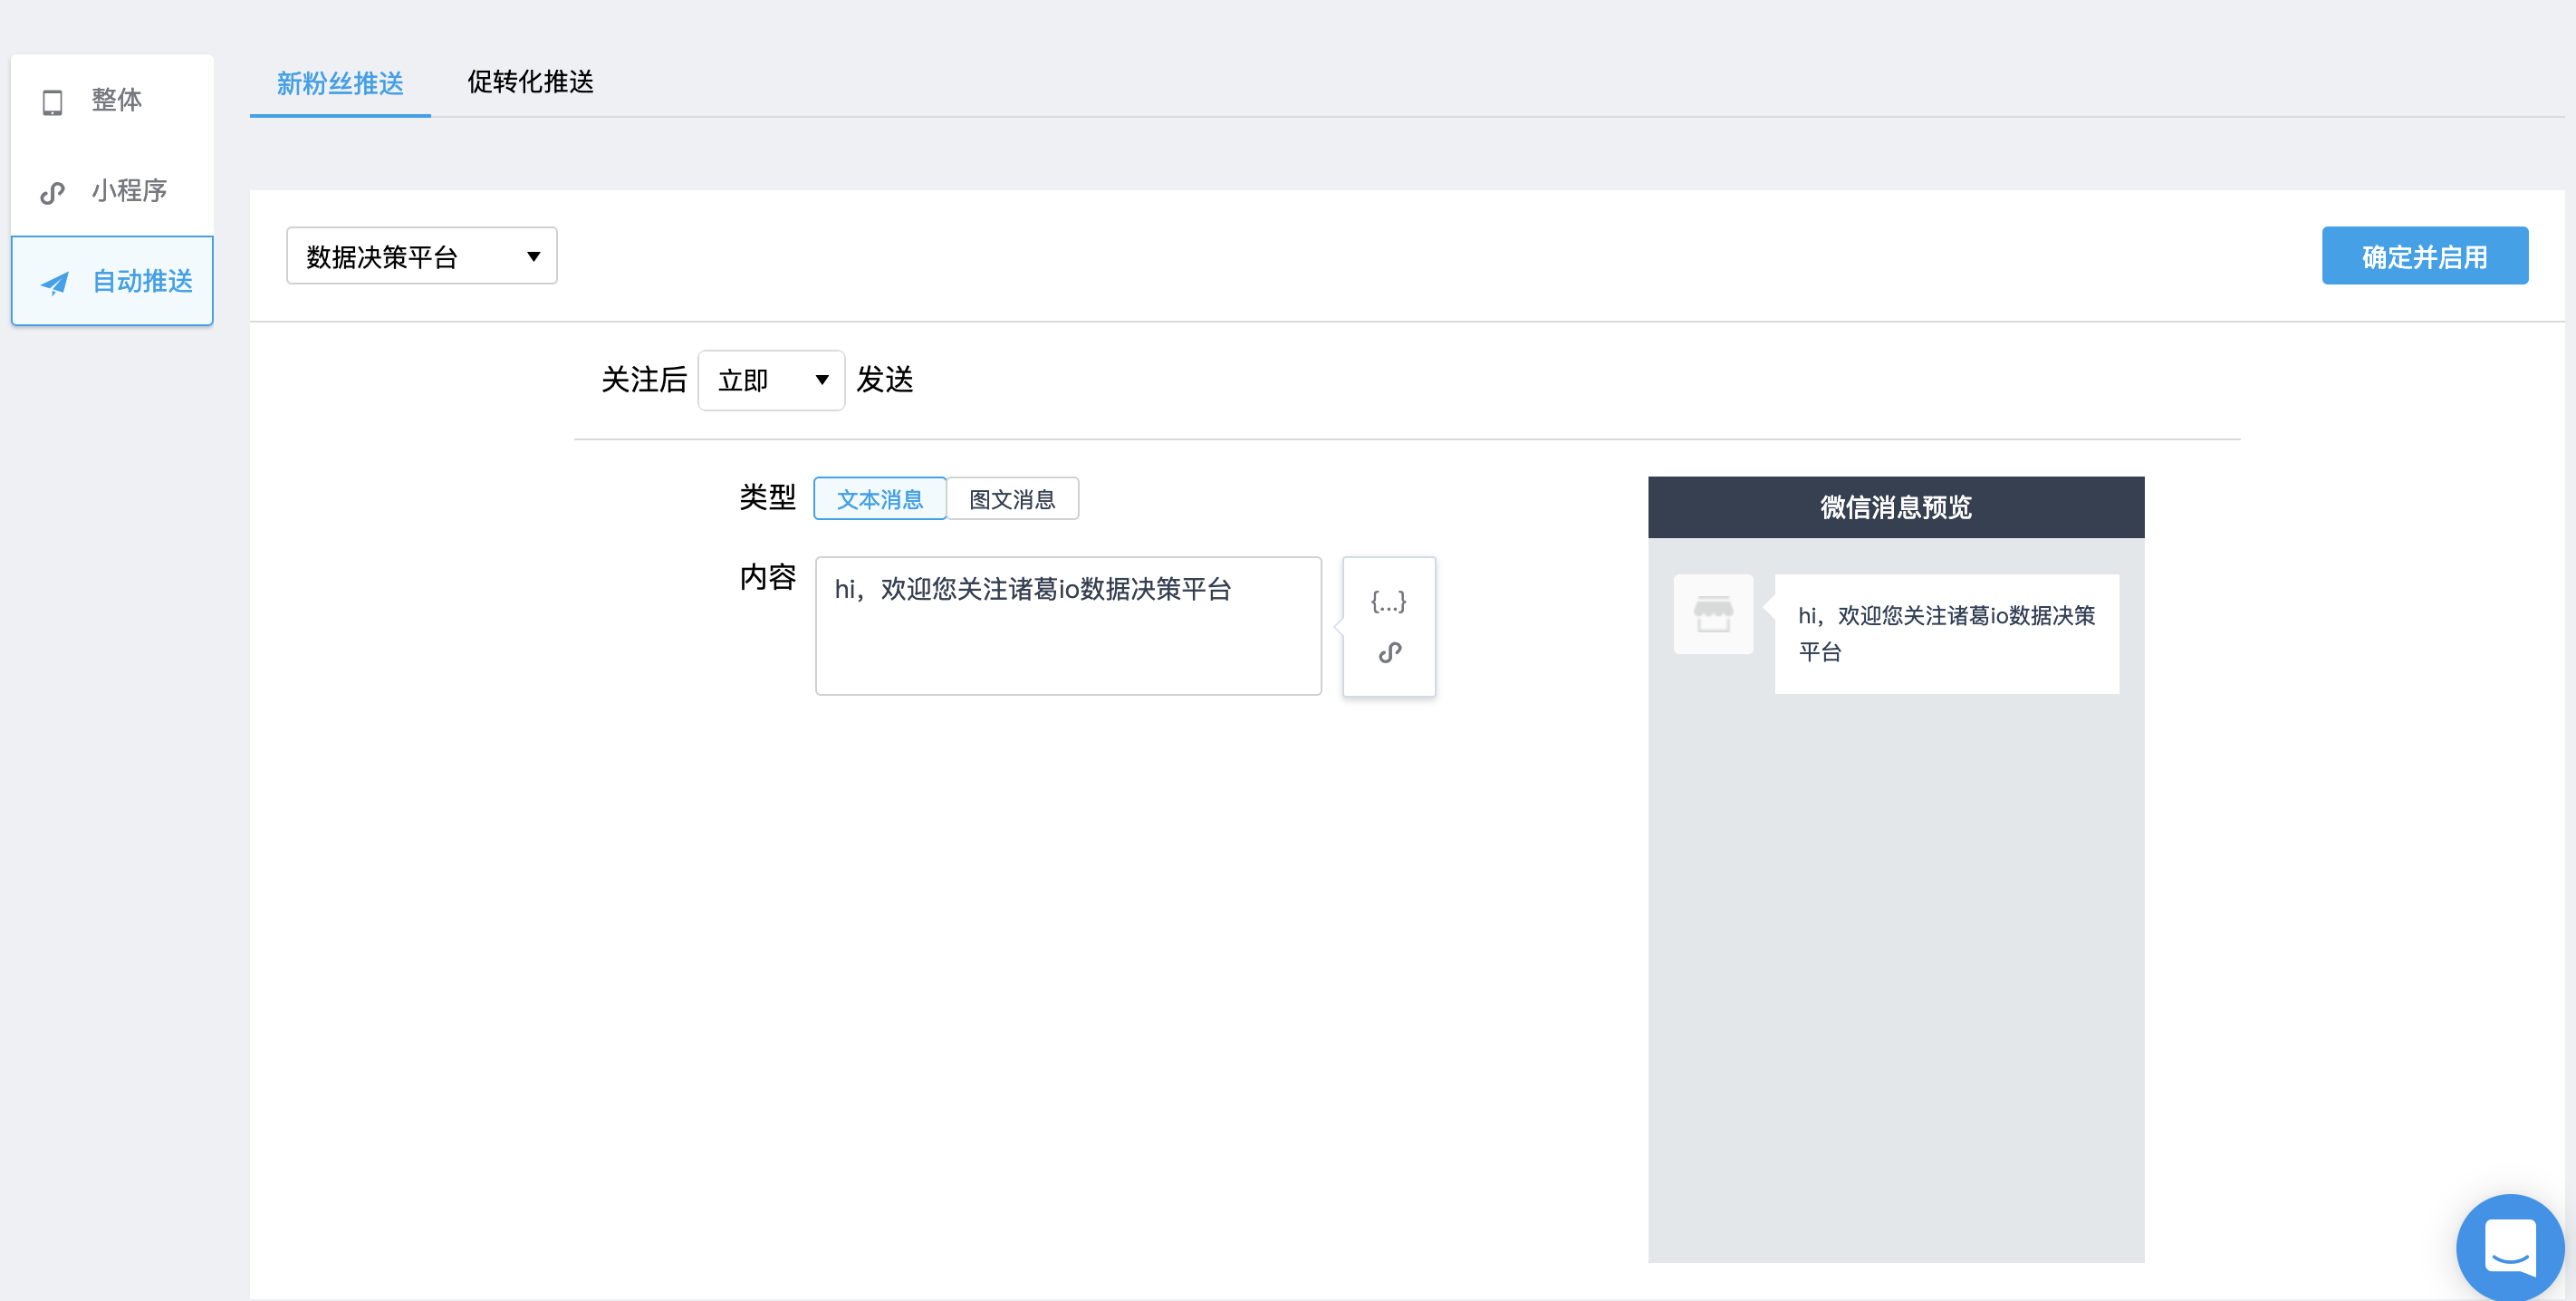
Task: Switch to the 促转化推送 tab
Action: pyautogui.click(x=530, y=82)
